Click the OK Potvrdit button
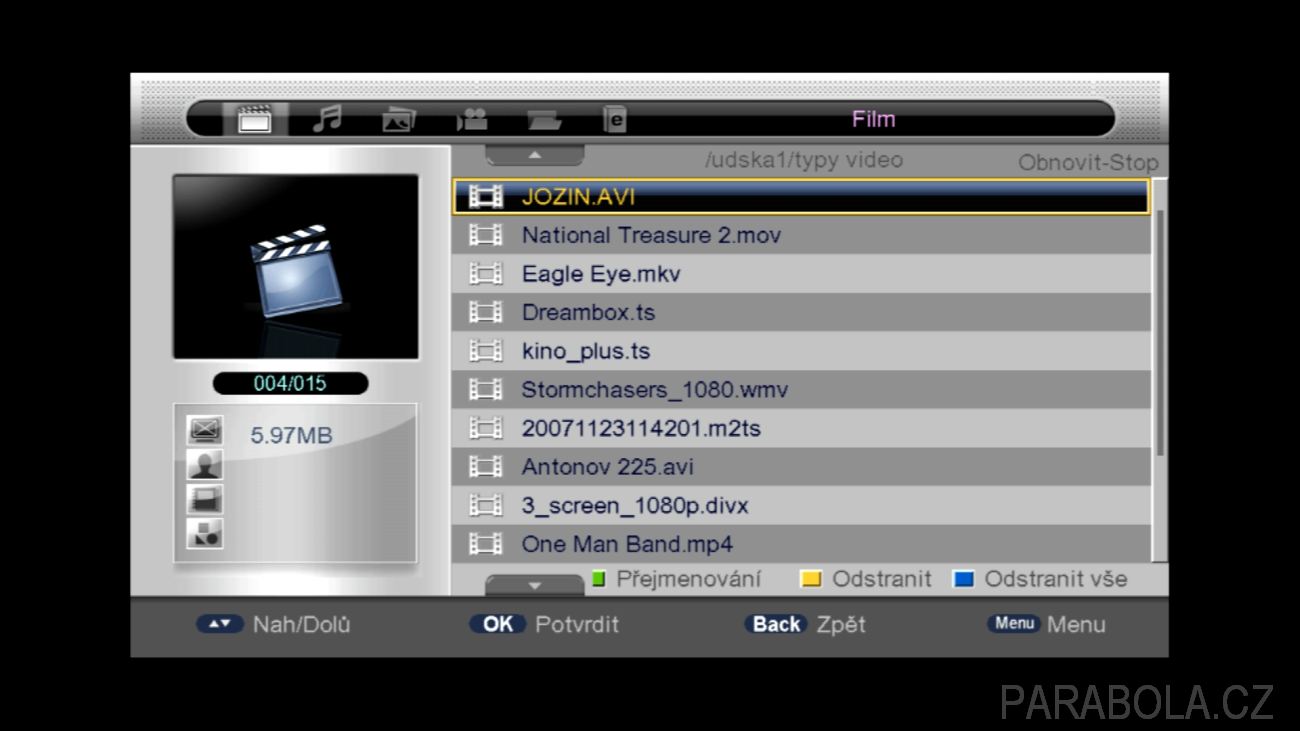1300x731 pixels. (x=544, y=624)
